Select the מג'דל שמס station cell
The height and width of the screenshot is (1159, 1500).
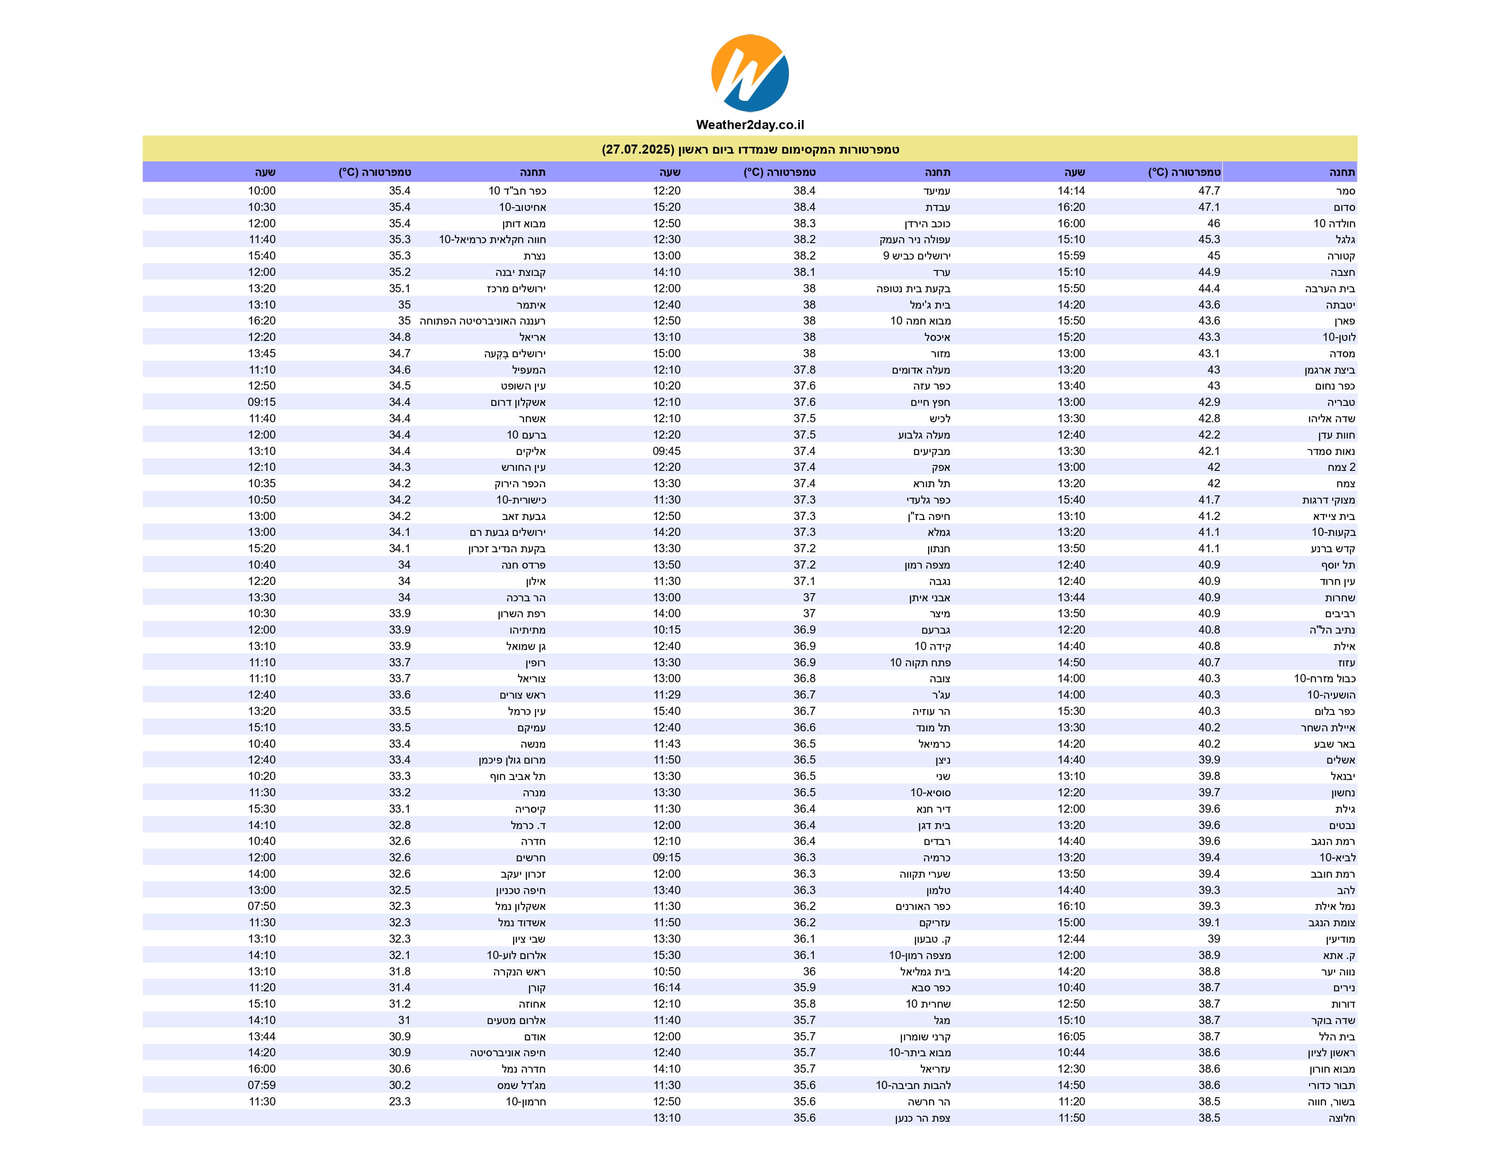pyautogui.click(x=521, y=1085)
